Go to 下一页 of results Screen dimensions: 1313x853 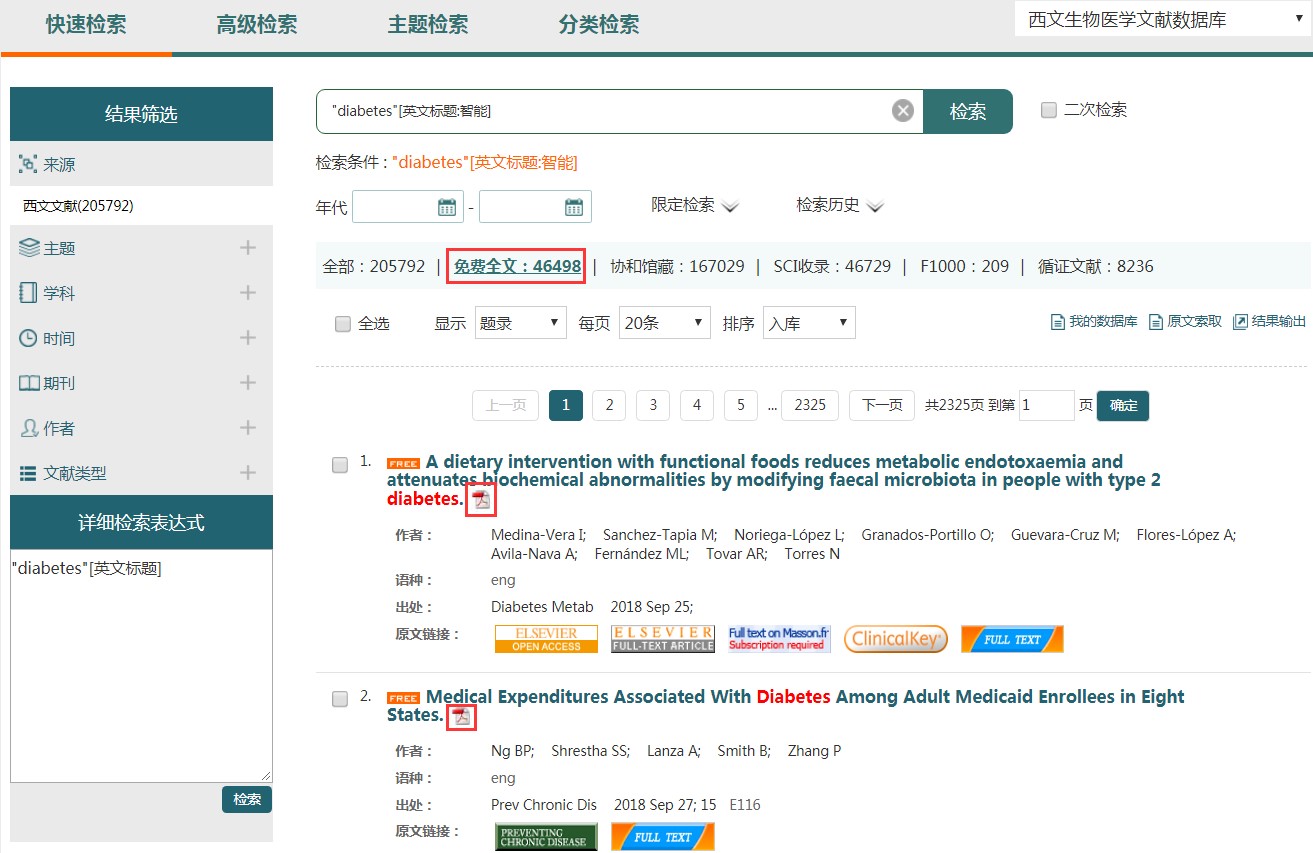coord(881,405)
